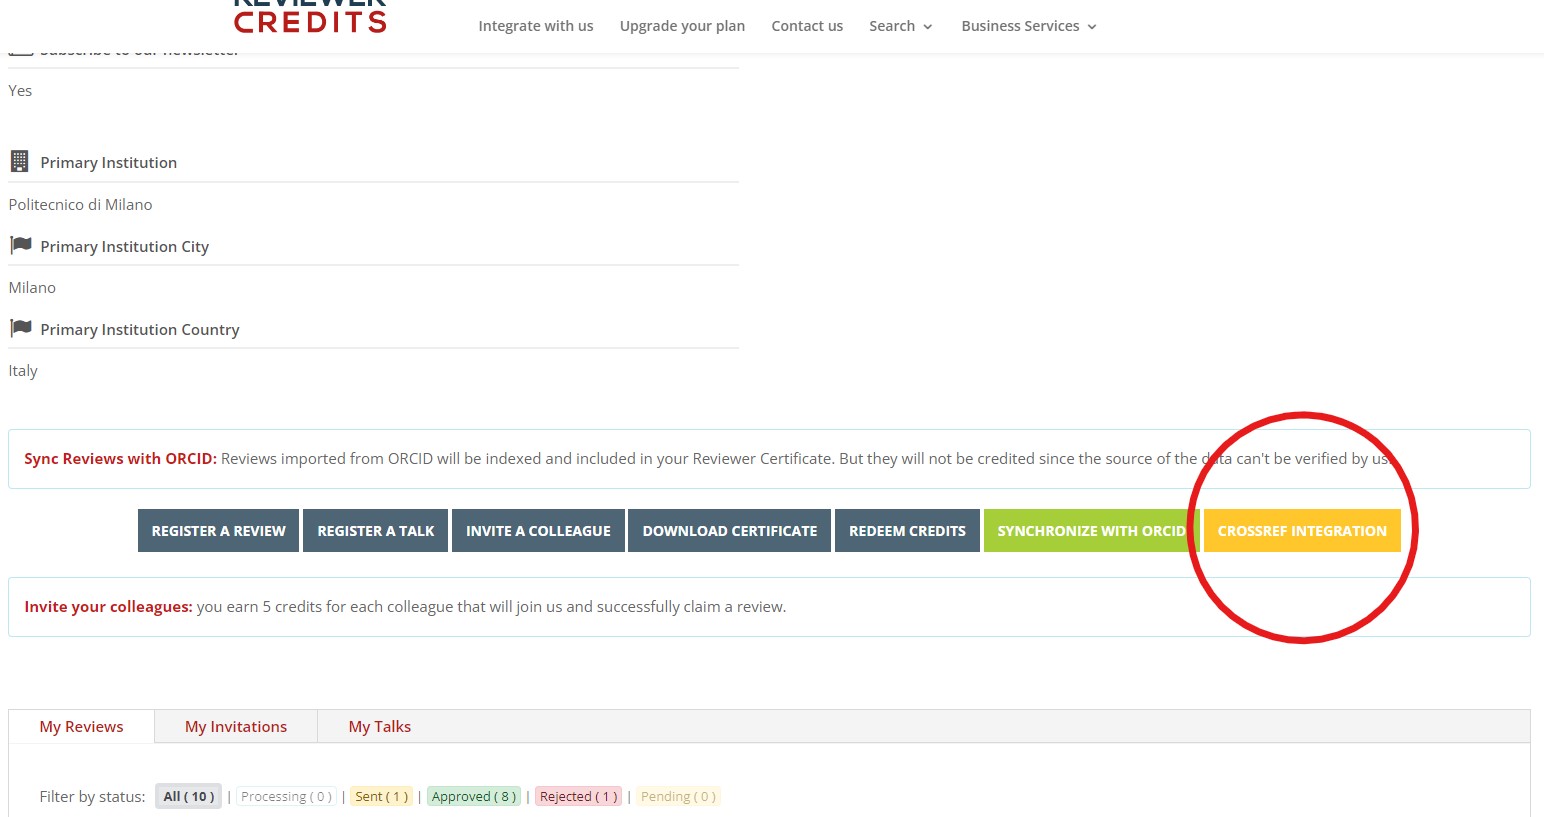This screenshot has height=817, width=1544.
Task: Click the Primary Institution building icon
Action: [x=19, y=161]
